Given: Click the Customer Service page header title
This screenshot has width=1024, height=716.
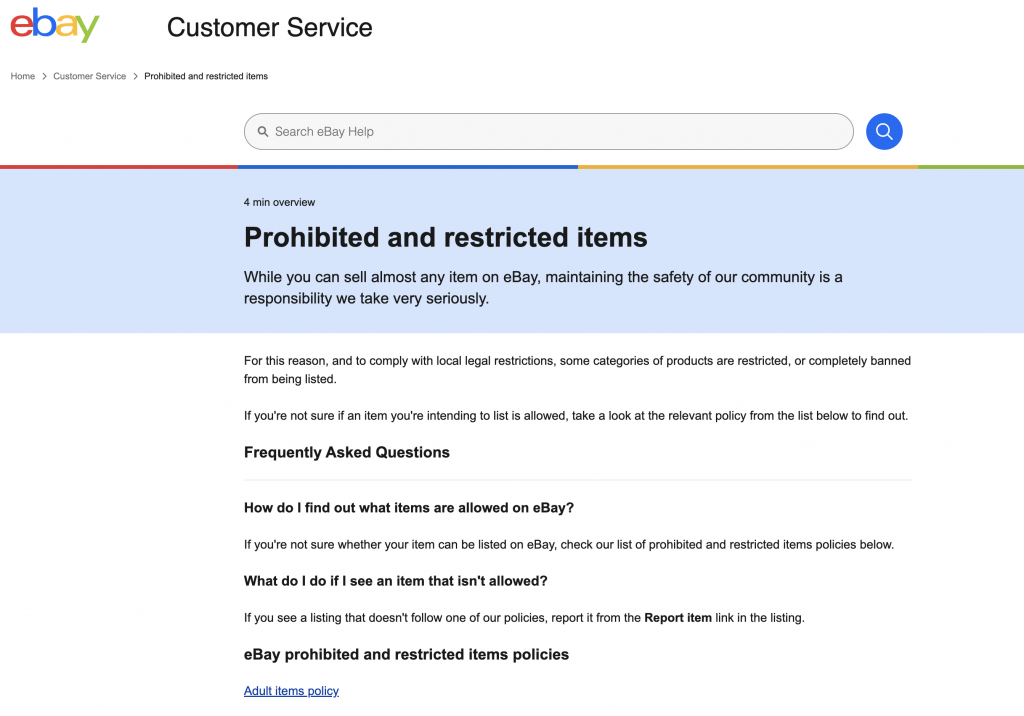Looking at the screenshot, I should (270, 27).
